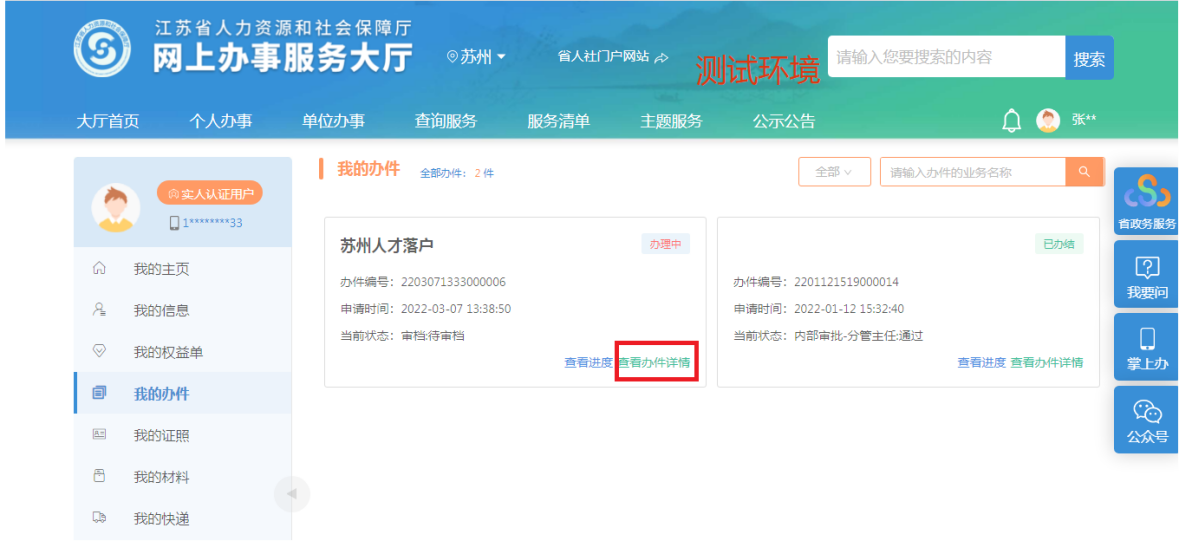Collapse sidebar with left arrow button

(292, 494)
